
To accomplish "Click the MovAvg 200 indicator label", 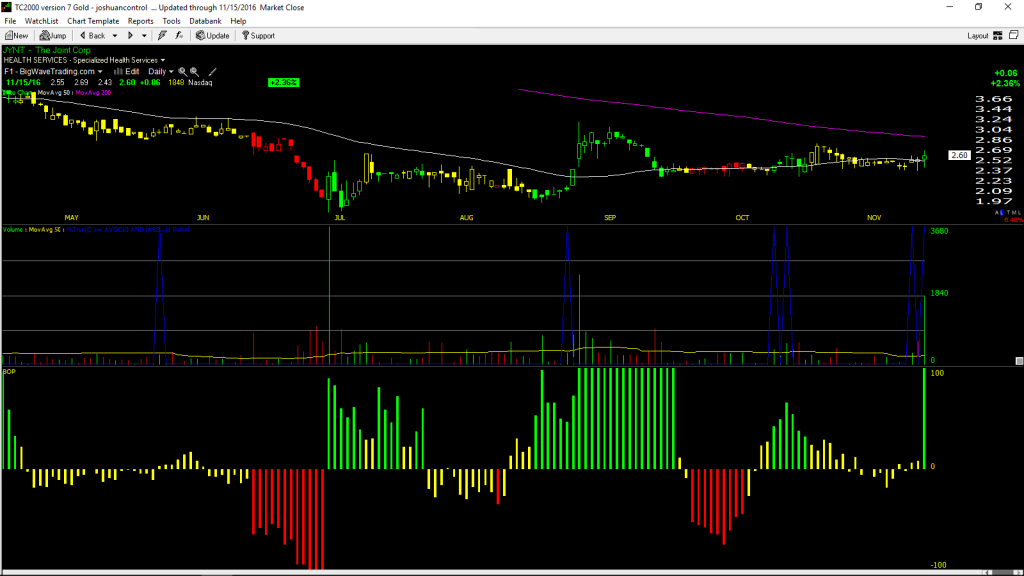I will [93, 93].
